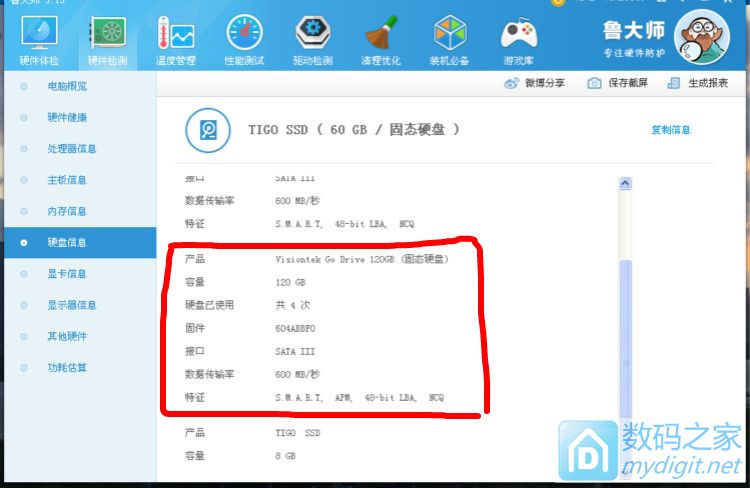Open 功耗估算 in sidebar
750x488 pixels.
click(x=67, y=368)
